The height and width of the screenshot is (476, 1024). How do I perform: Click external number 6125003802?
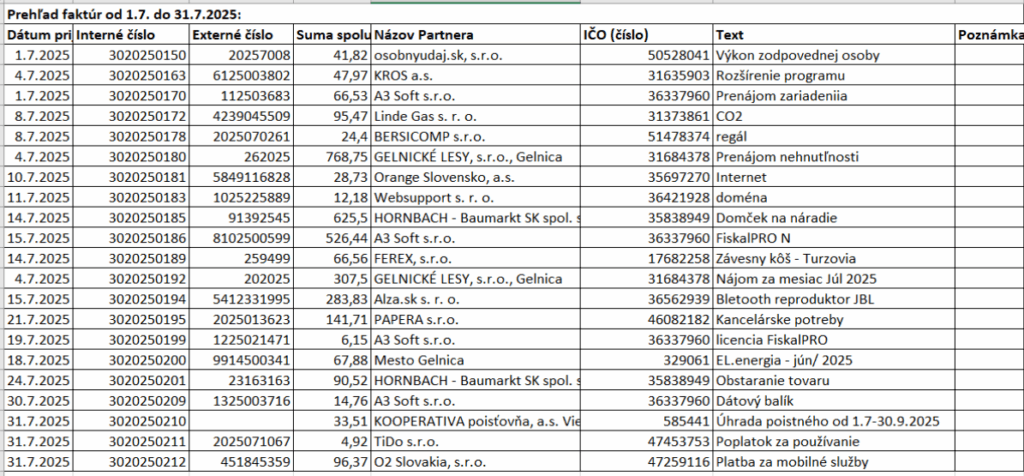(241, 76)
